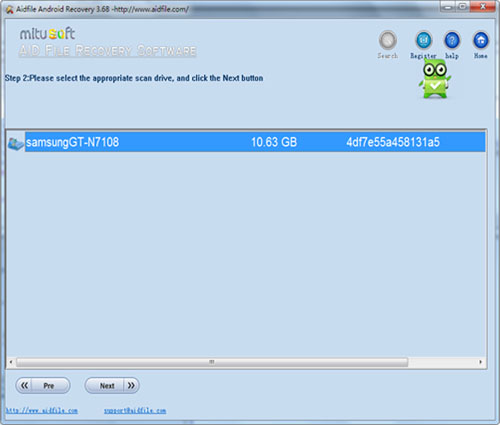
Task: Click the double right chevron on Next
Action: click(x=131, y=386)
